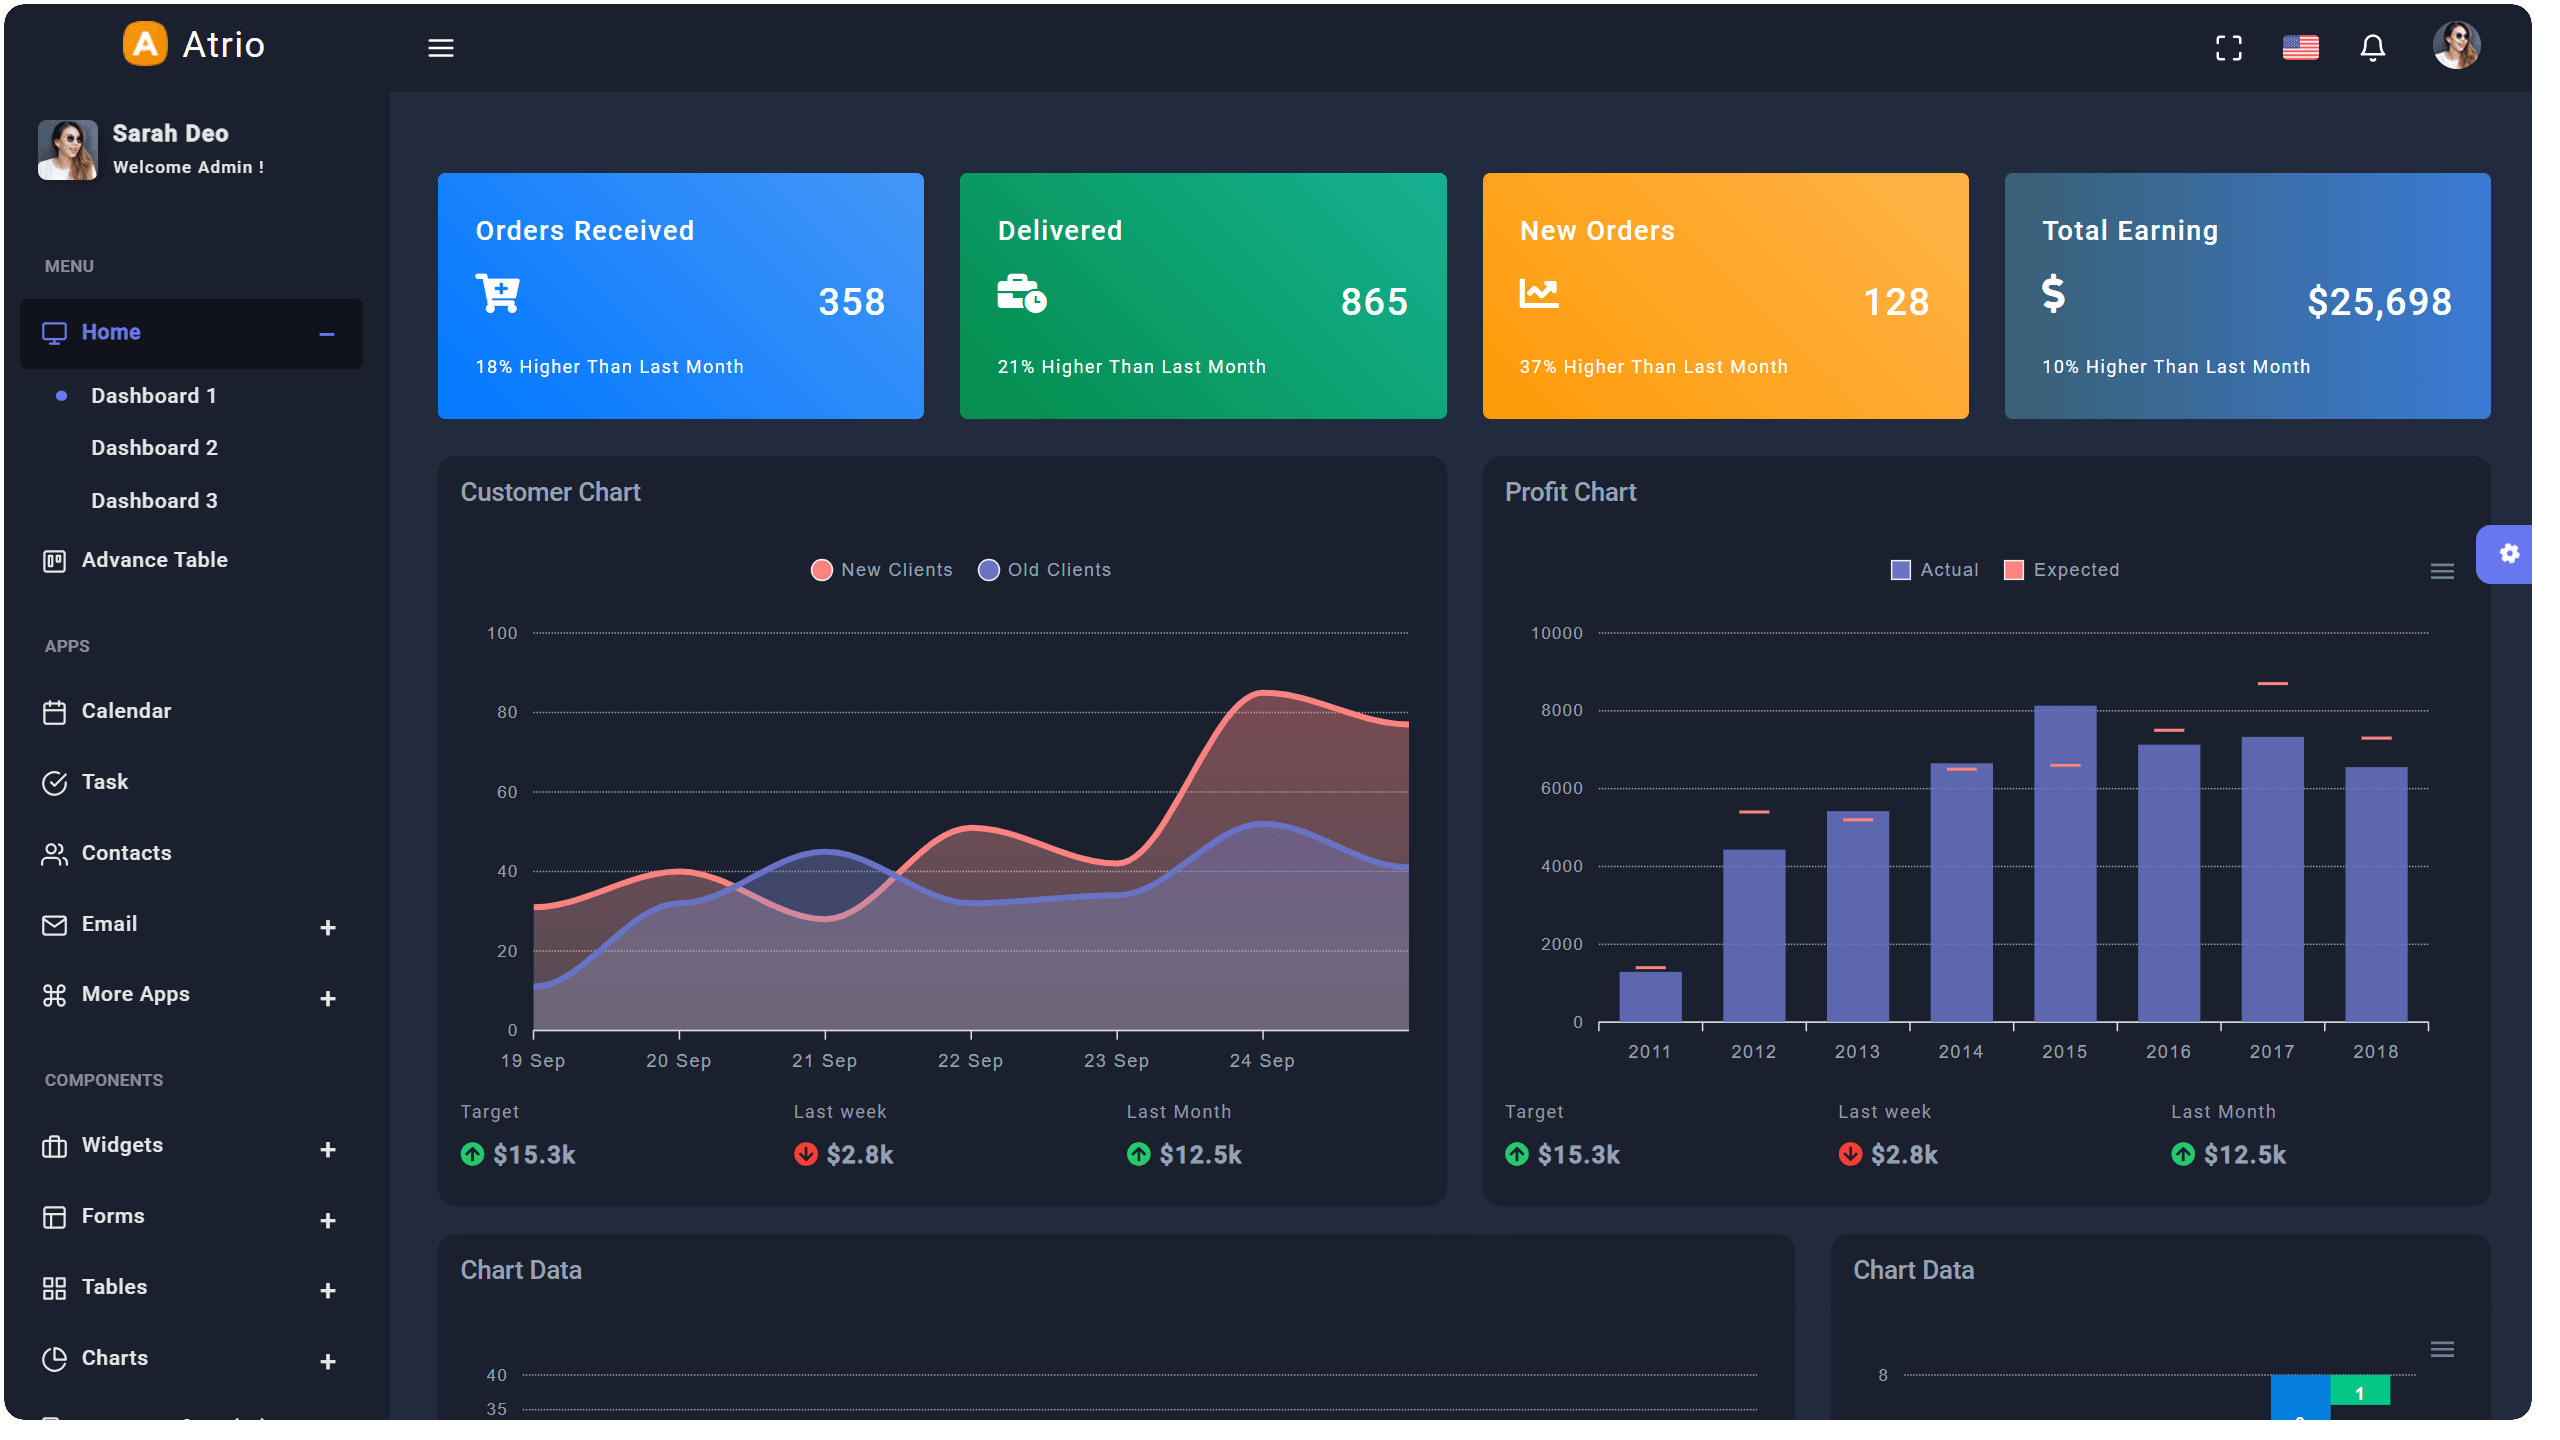Viewport: 2560px width, 1440px height.
Task: Toggle New Clients series visibility
Action: [x=881, y=569]
